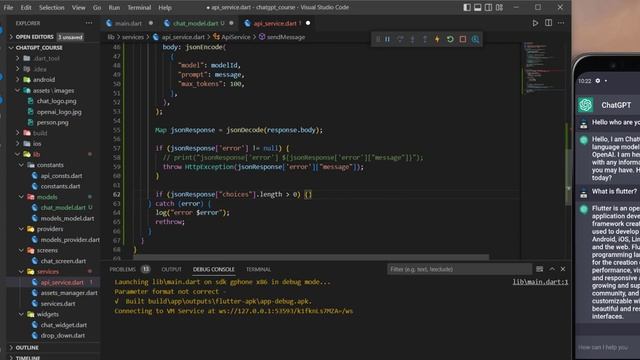640x360 pixels.
Task: Open the Terminal menu
Action: [x=139, y=7]
